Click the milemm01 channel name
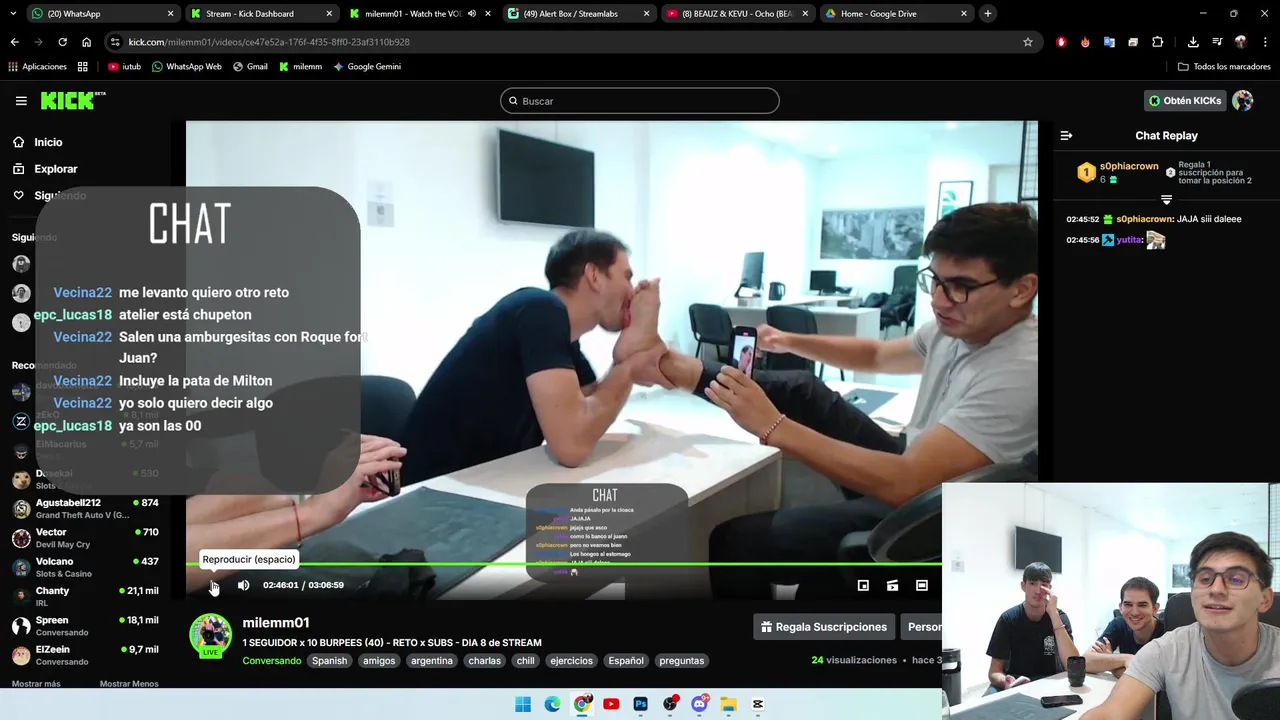 point(276,623)
